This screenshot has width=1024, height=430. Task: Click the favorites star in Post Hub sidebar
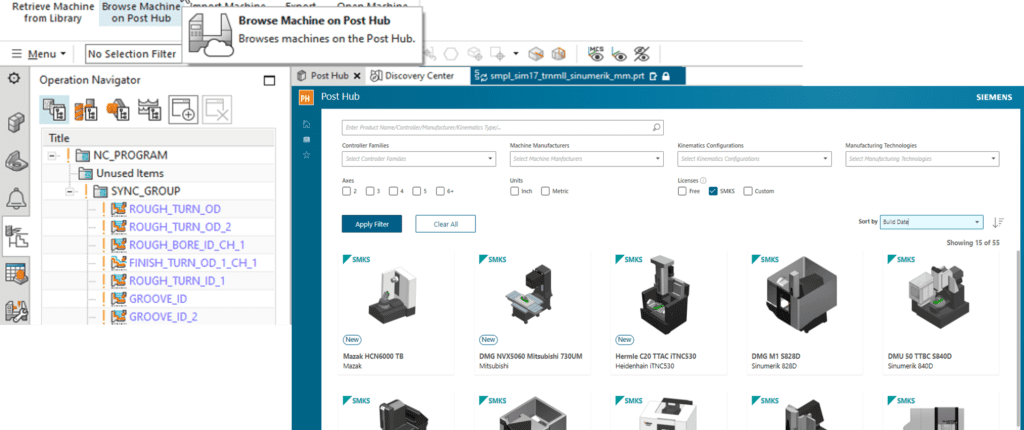(306, 156)
